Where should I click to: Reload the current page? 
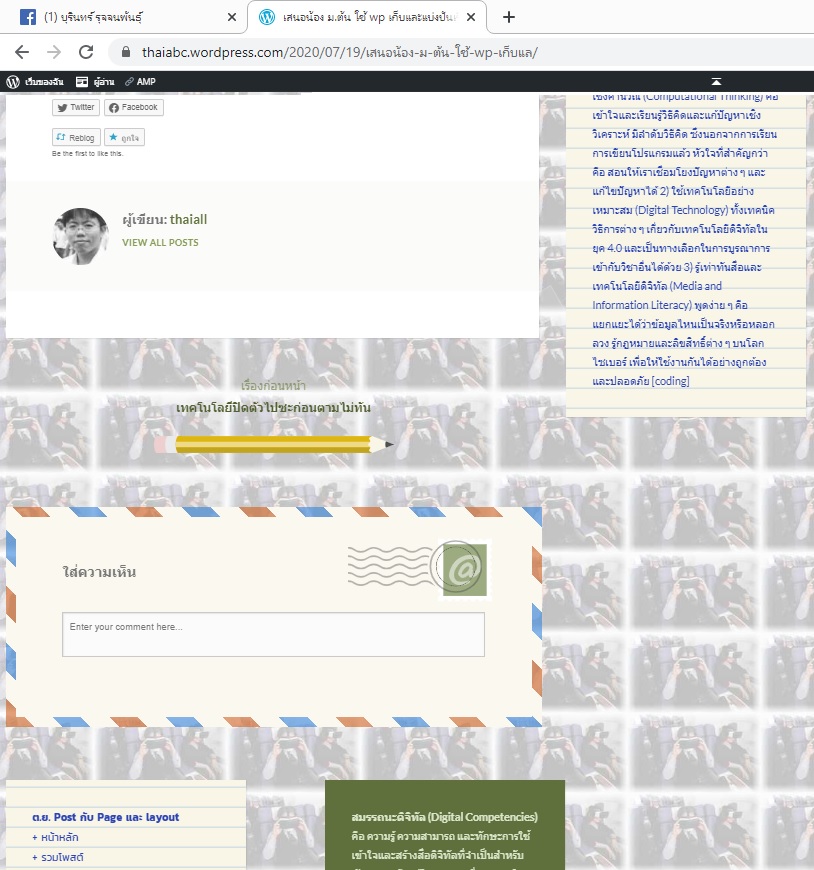point(86,52)
